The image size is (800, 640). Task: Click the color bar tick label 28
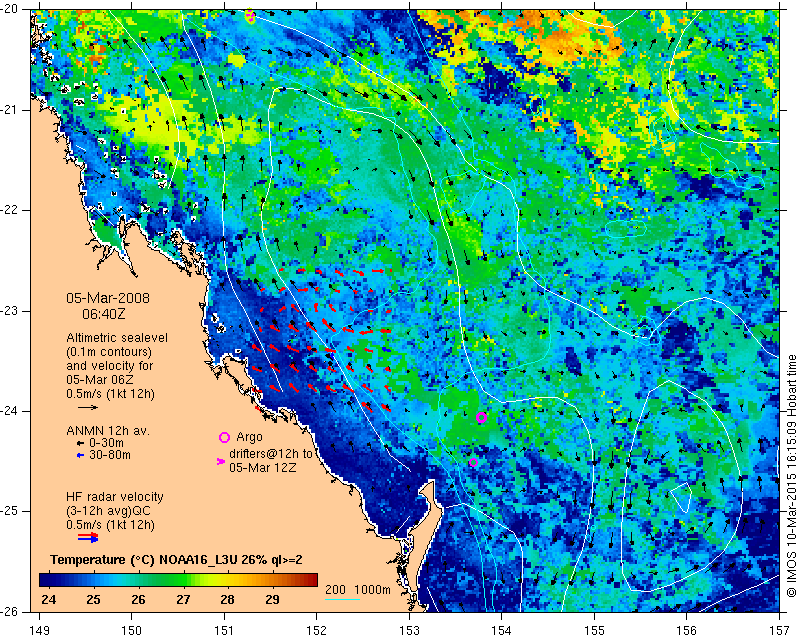click(228, 600)
